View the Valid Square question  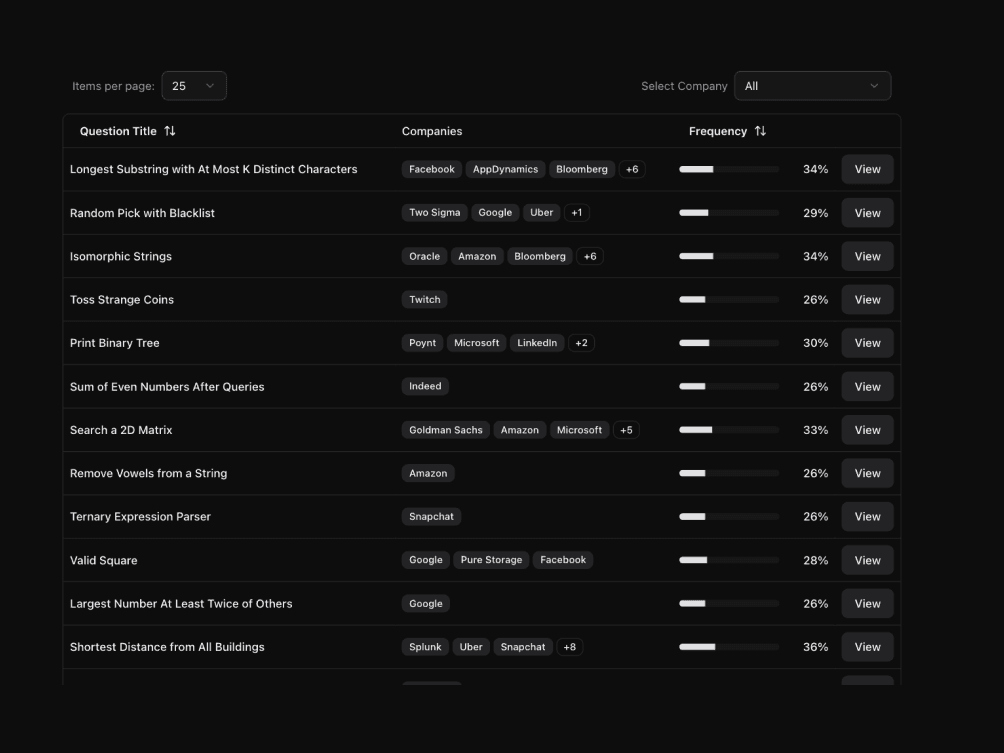tap(867, 560)
